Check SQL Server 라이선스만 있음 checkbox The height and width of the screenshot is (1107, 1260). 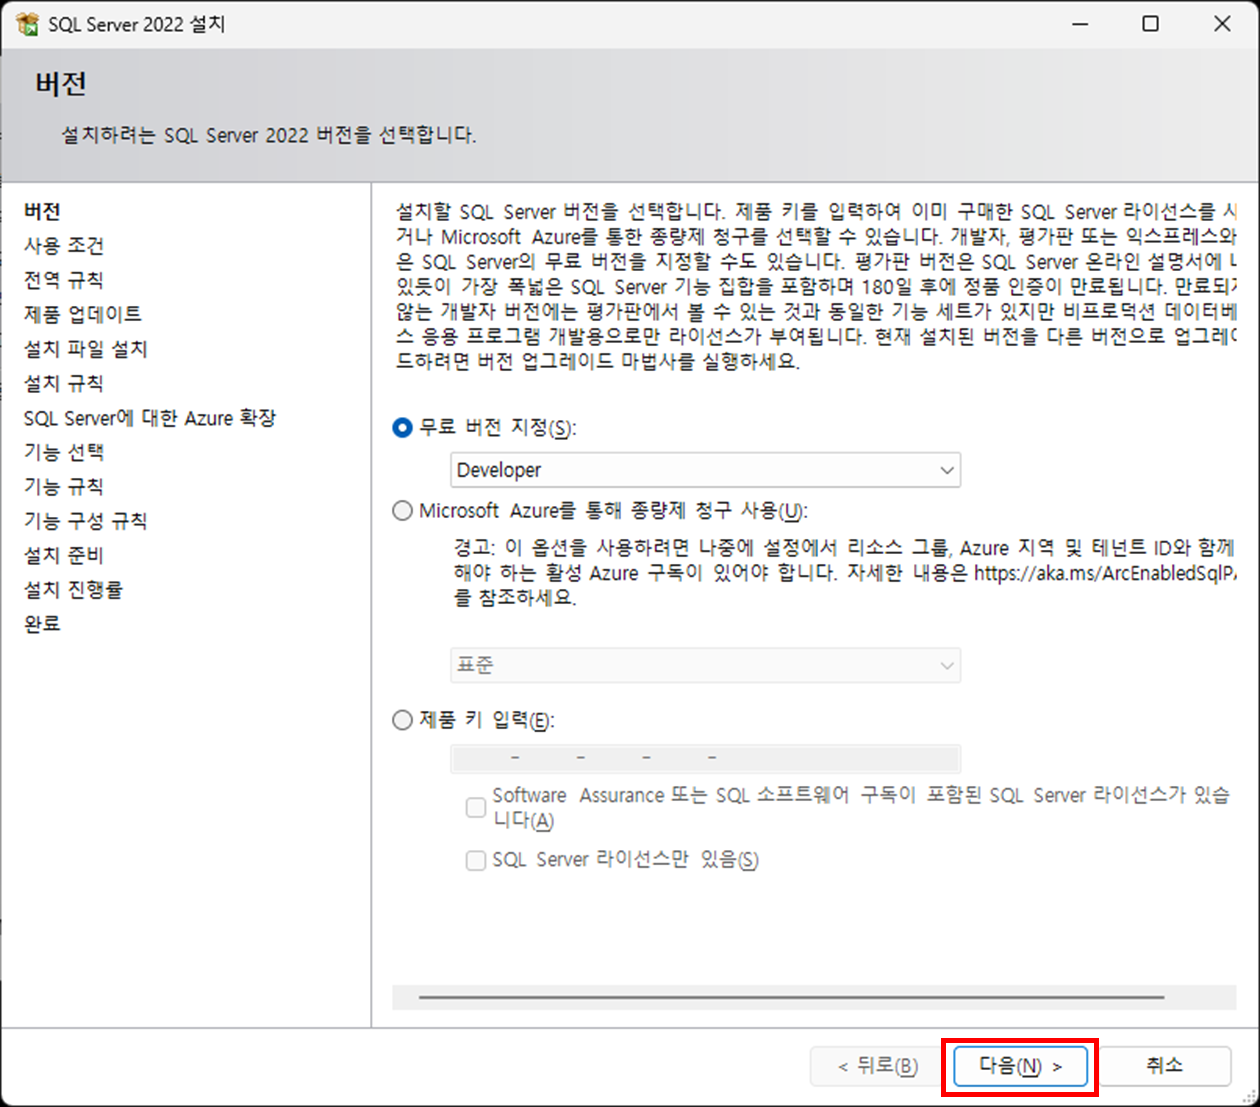(476, 860)
